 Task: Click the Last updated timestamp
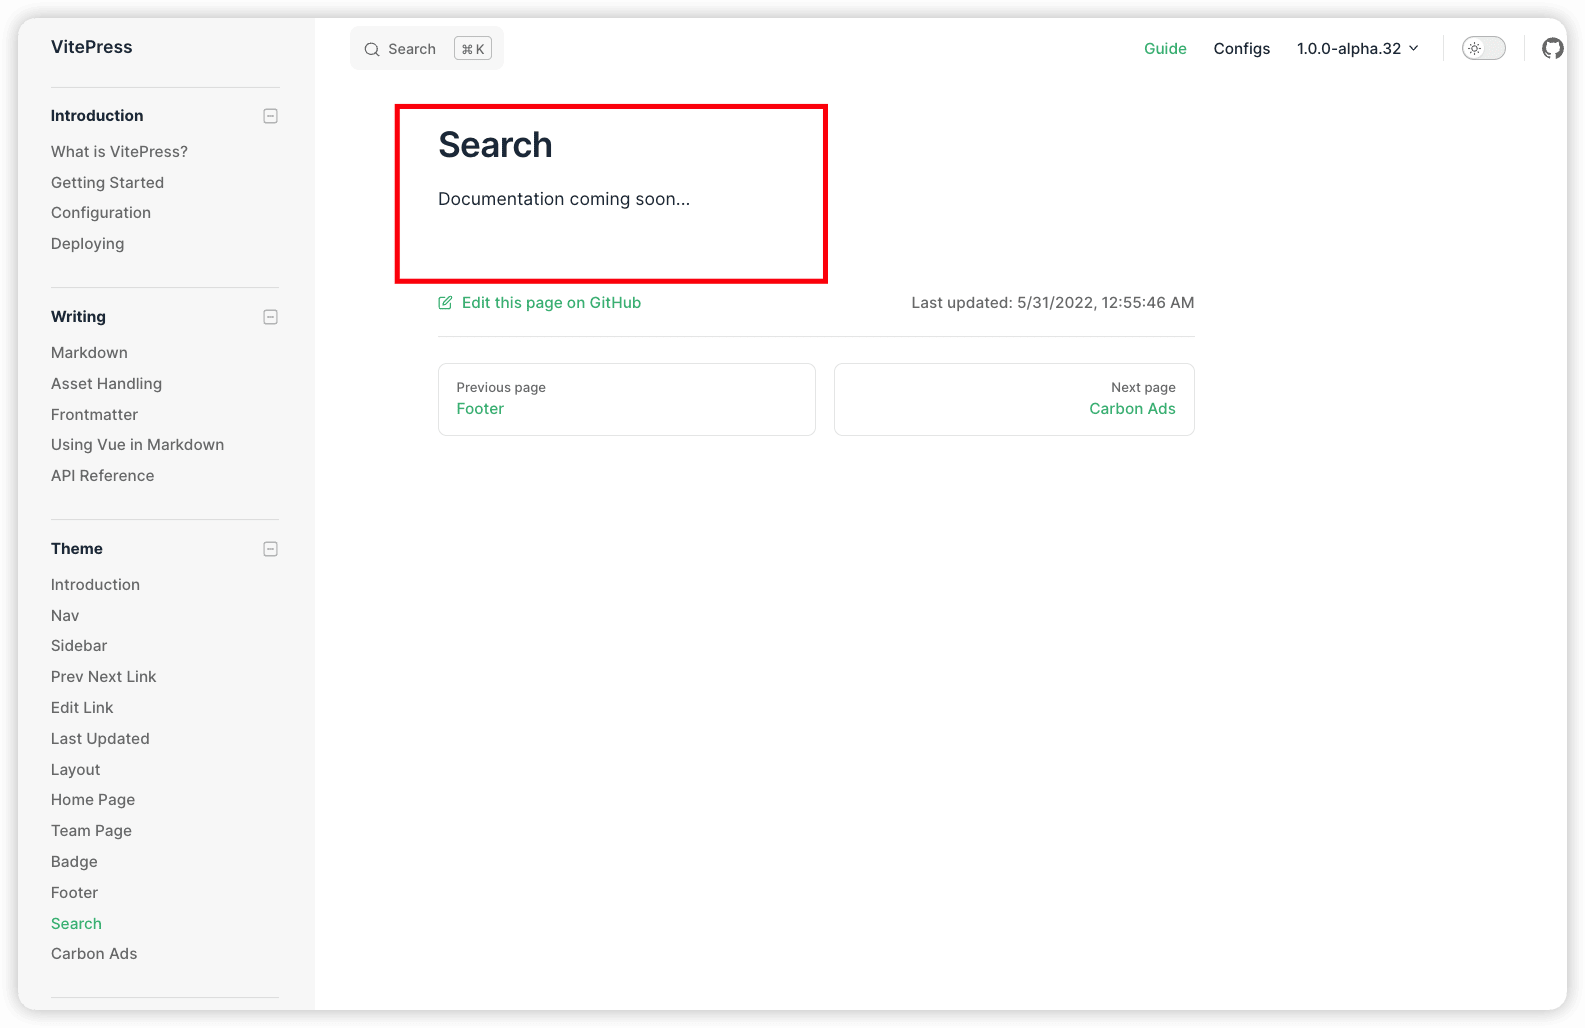point(1053,303)
